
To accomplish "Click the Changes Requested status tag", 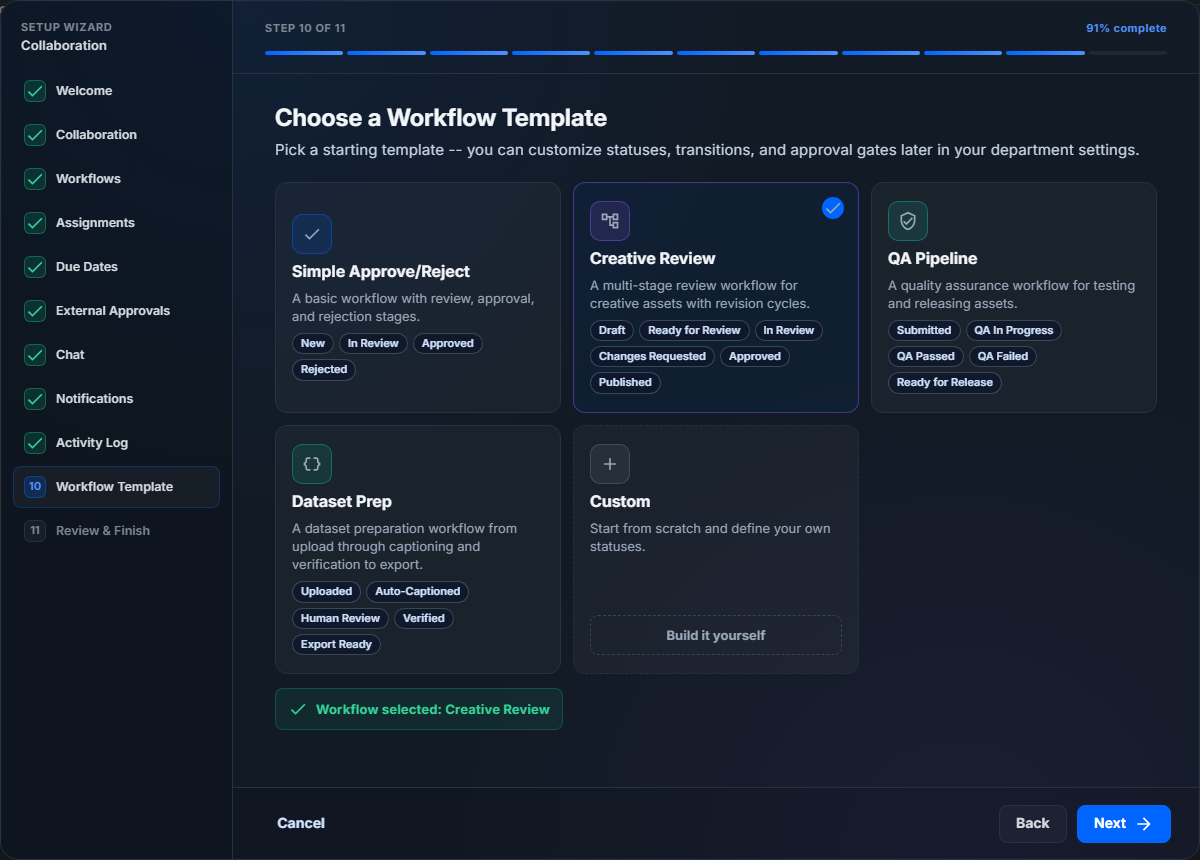I will (x=652, y=356).
